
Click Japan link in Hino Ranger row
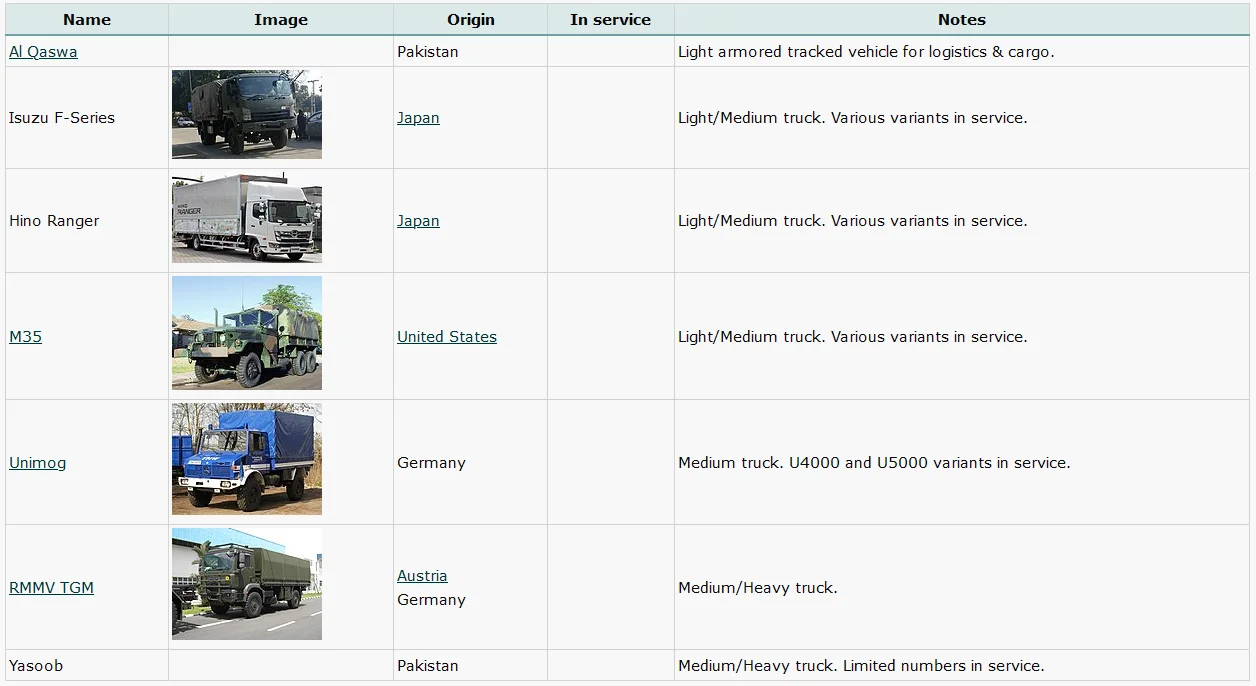418,221
